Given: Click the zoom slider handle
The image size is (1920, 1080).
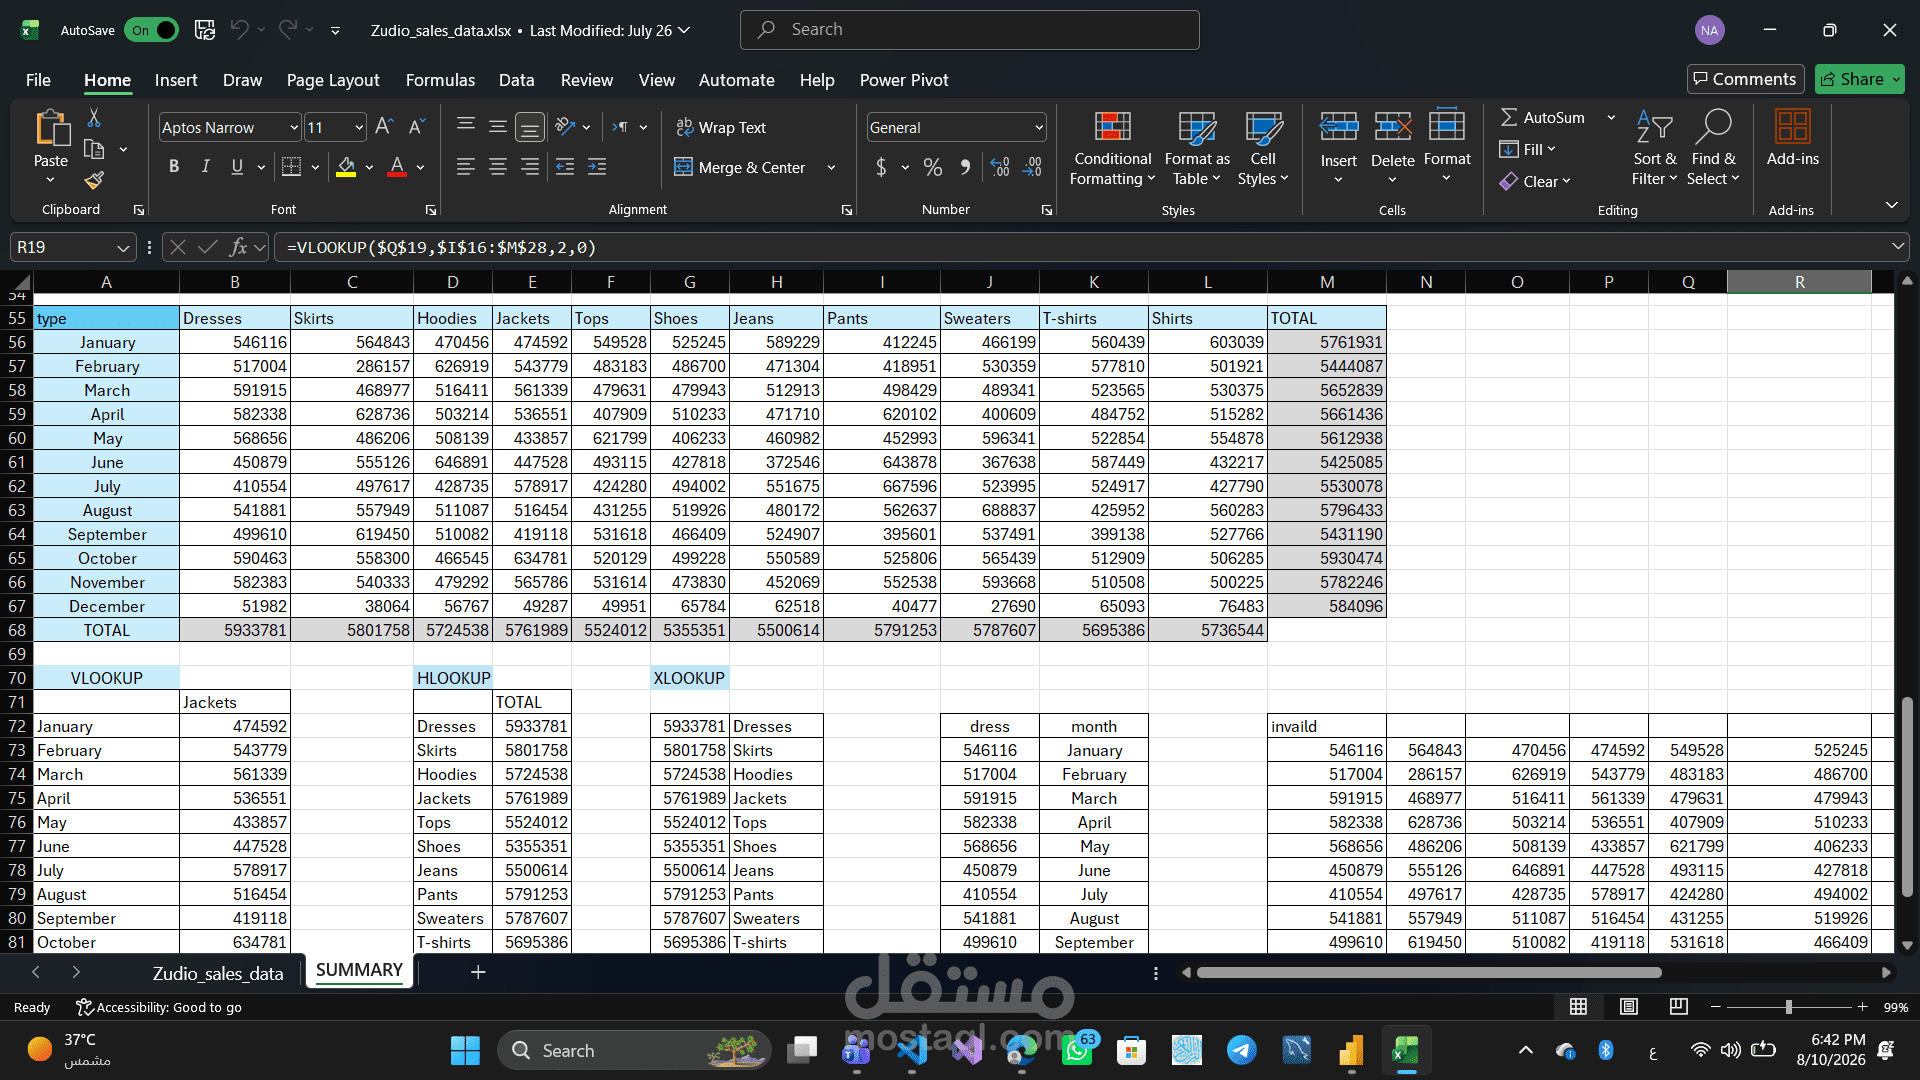Looking at the screenshot, I should coord(1788,1007).
